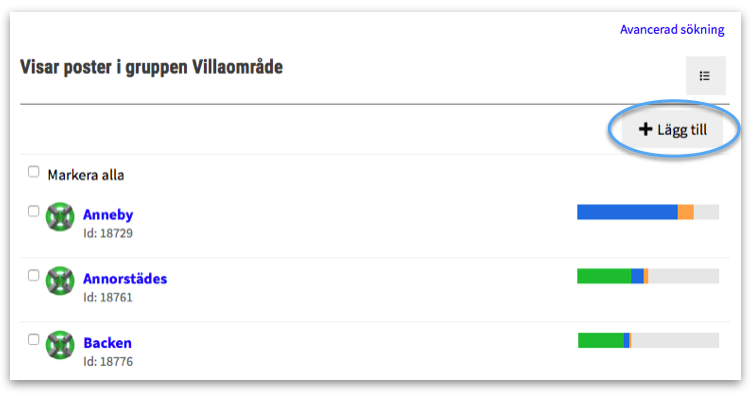Click the Lägg till button

(x=672, y=129)
